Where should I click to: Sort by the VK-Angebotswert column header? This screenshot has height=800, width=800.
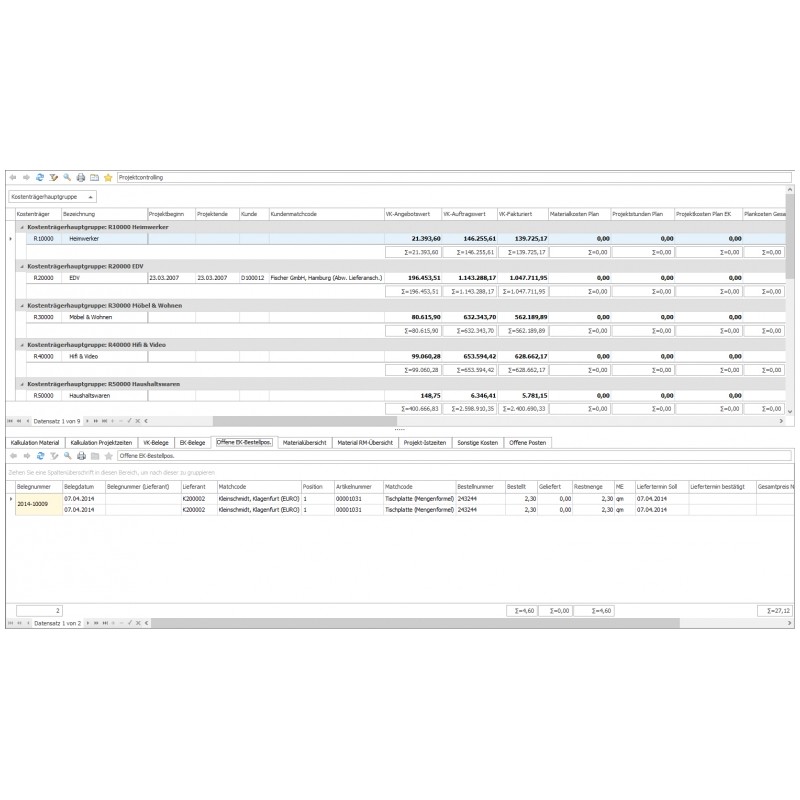tap(413, 214)
